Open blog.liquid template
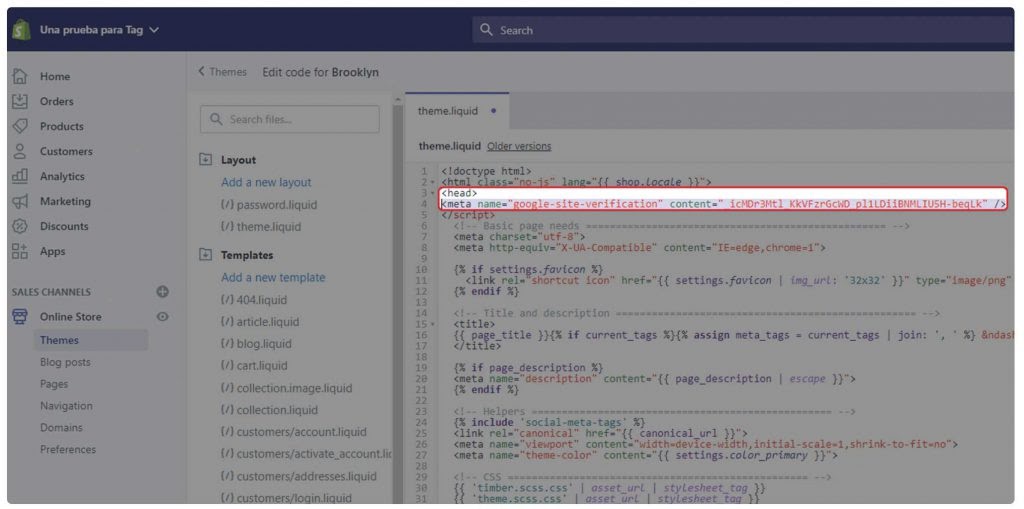Viewport: 1024px width, 509px height. coord(256,344)
